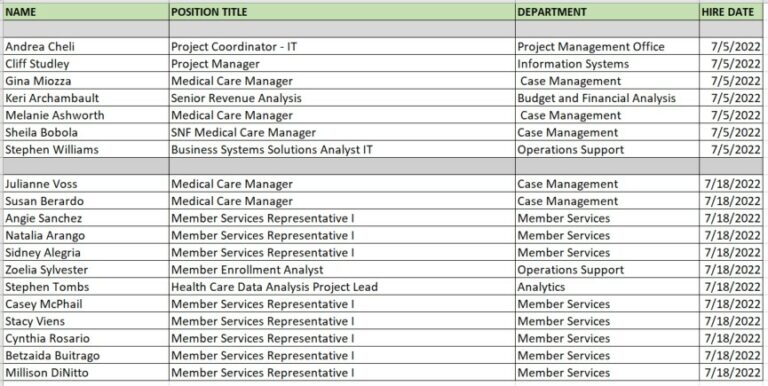Viewport: 768px width, 386px height.
Task: Select SNF Medical Care Manager cell
Action: pyautogui.click(x=342, y=132)
